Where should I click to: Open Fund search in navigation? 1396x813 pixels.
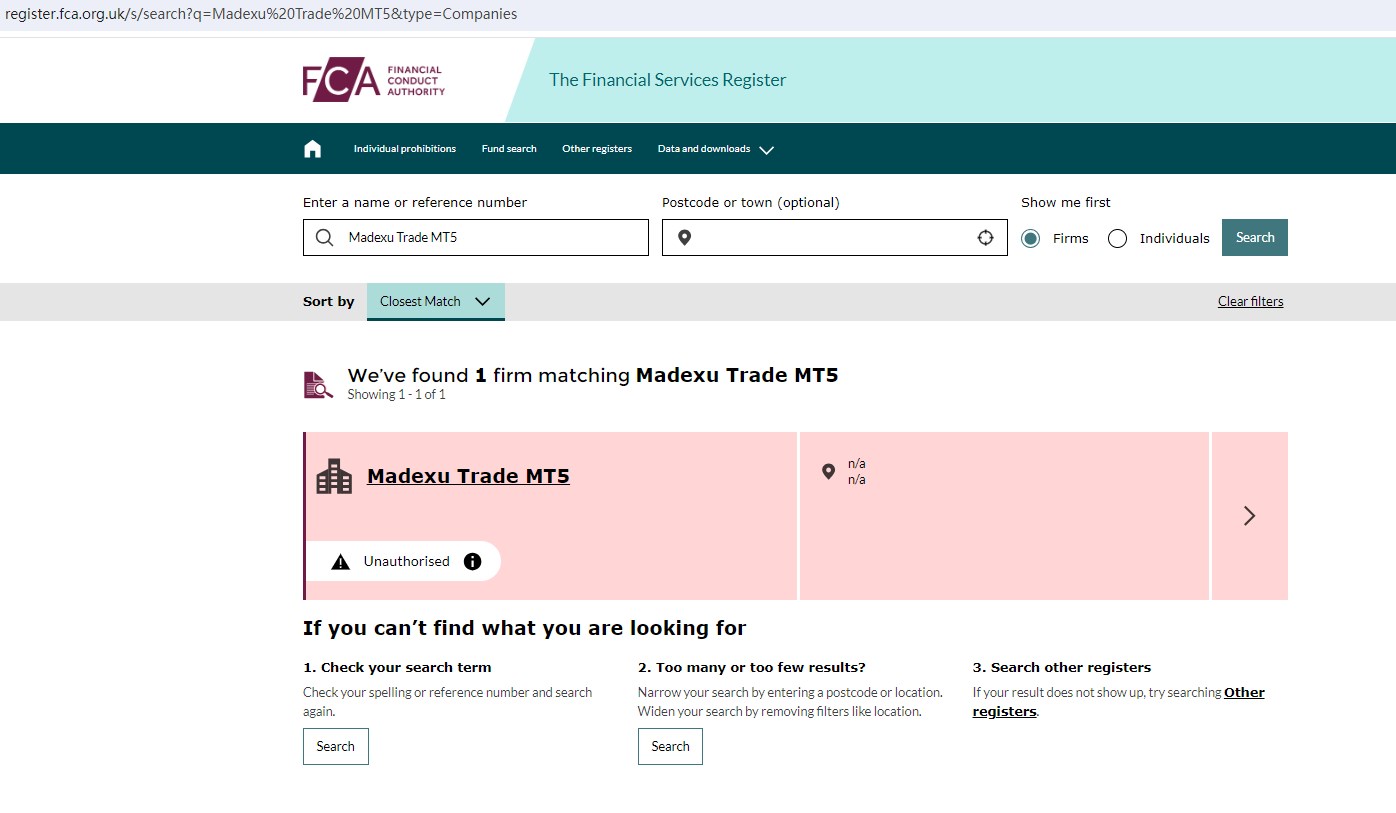[x=509, y=149]
